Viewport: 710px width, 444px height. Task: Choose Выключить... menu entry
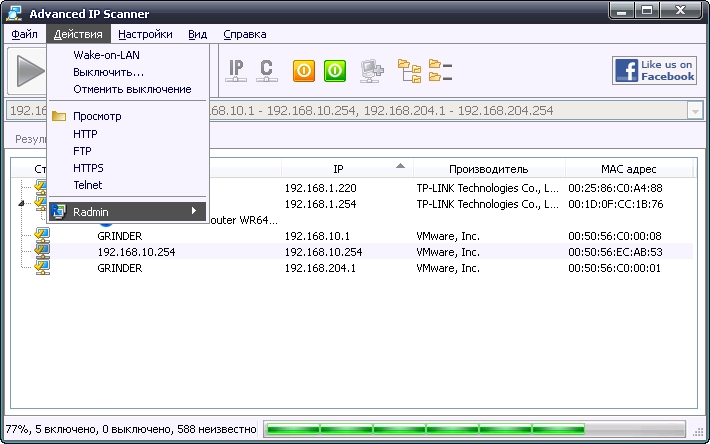tap(127, 72)
